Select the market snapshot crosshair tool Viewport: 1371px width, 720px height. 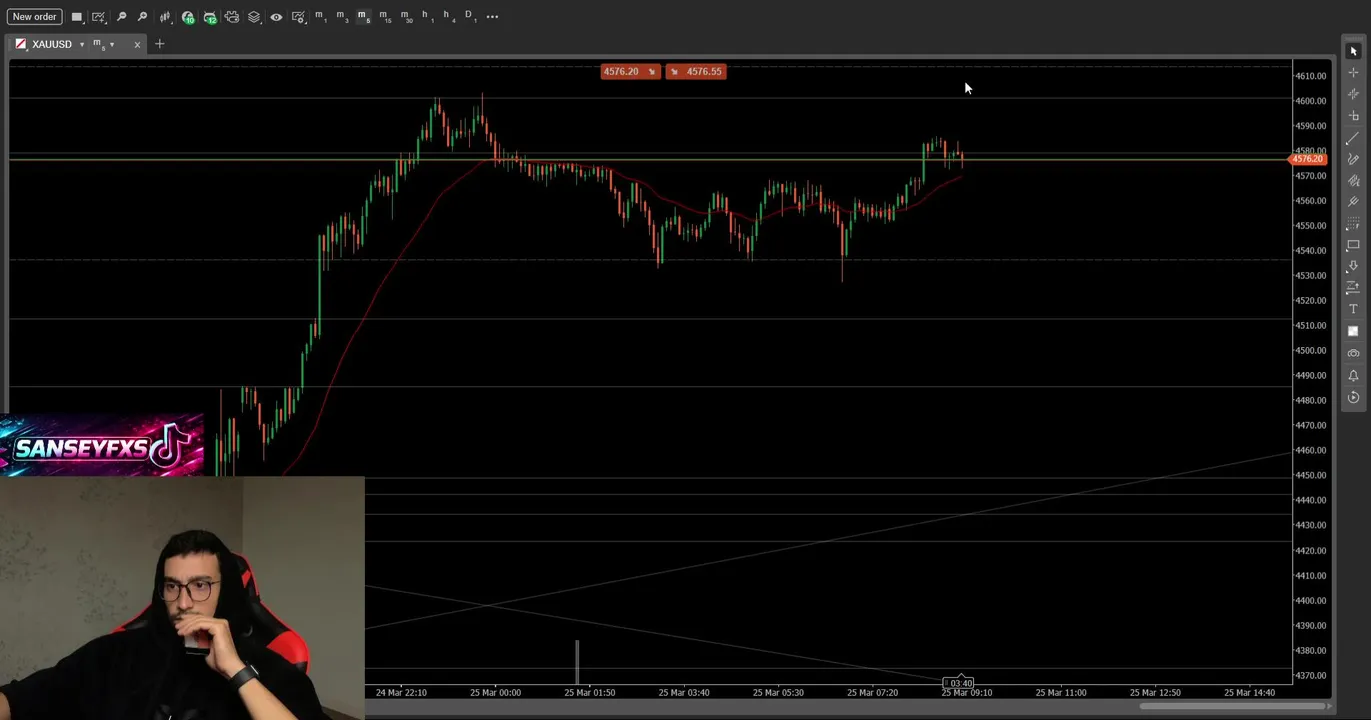[x=1353, y=94]
